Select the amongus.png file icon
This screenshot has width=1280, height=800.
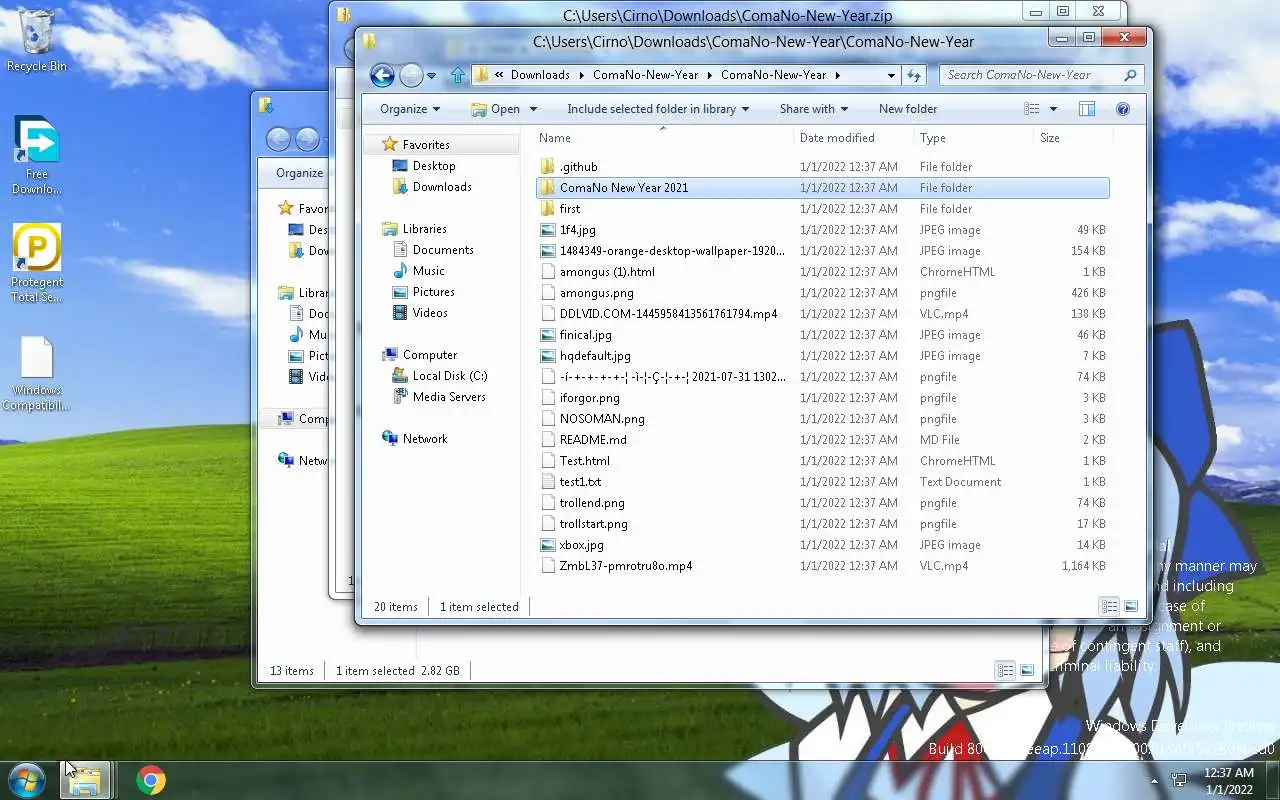pyautogui.click(x=547, y=293)
